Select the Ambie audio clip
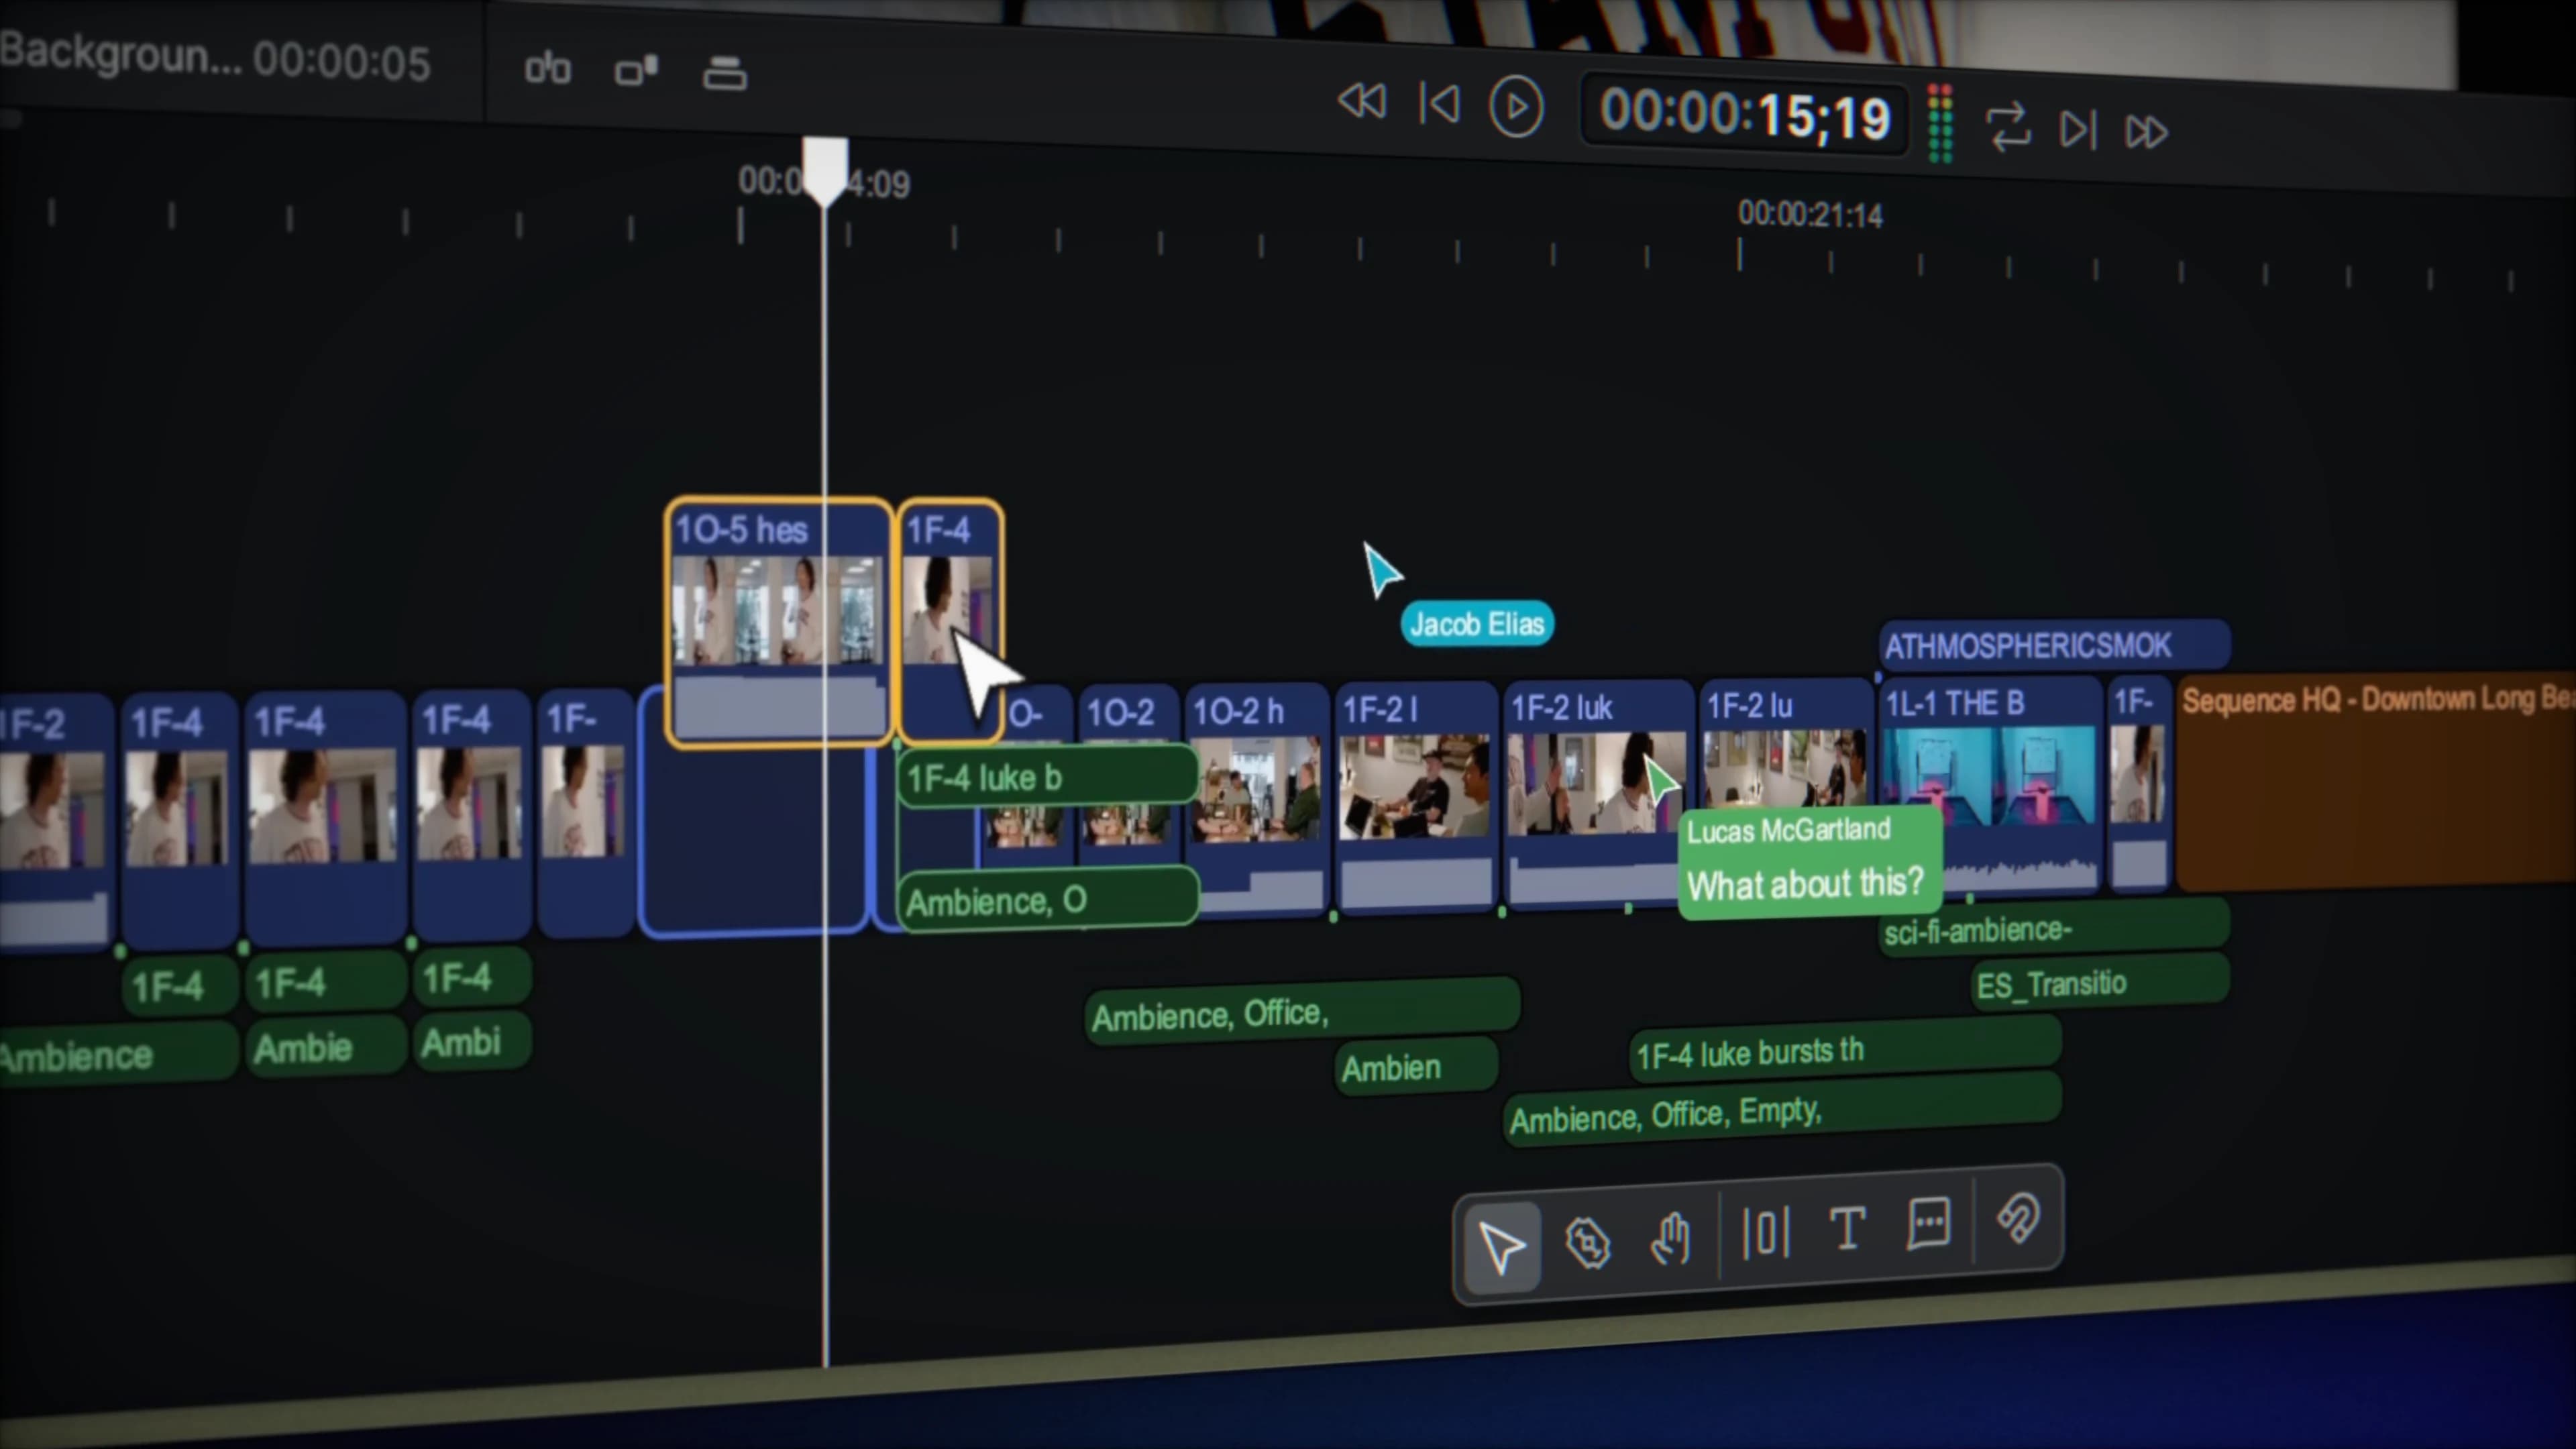 pyautogui.click(x=326, y=1046)
